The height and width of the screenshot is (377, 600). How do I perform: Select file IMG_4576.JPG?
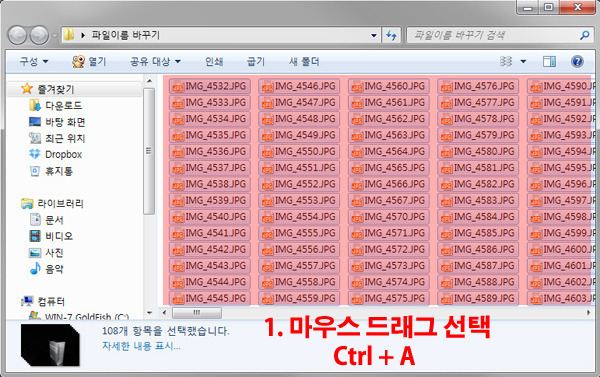pos(478,86)
